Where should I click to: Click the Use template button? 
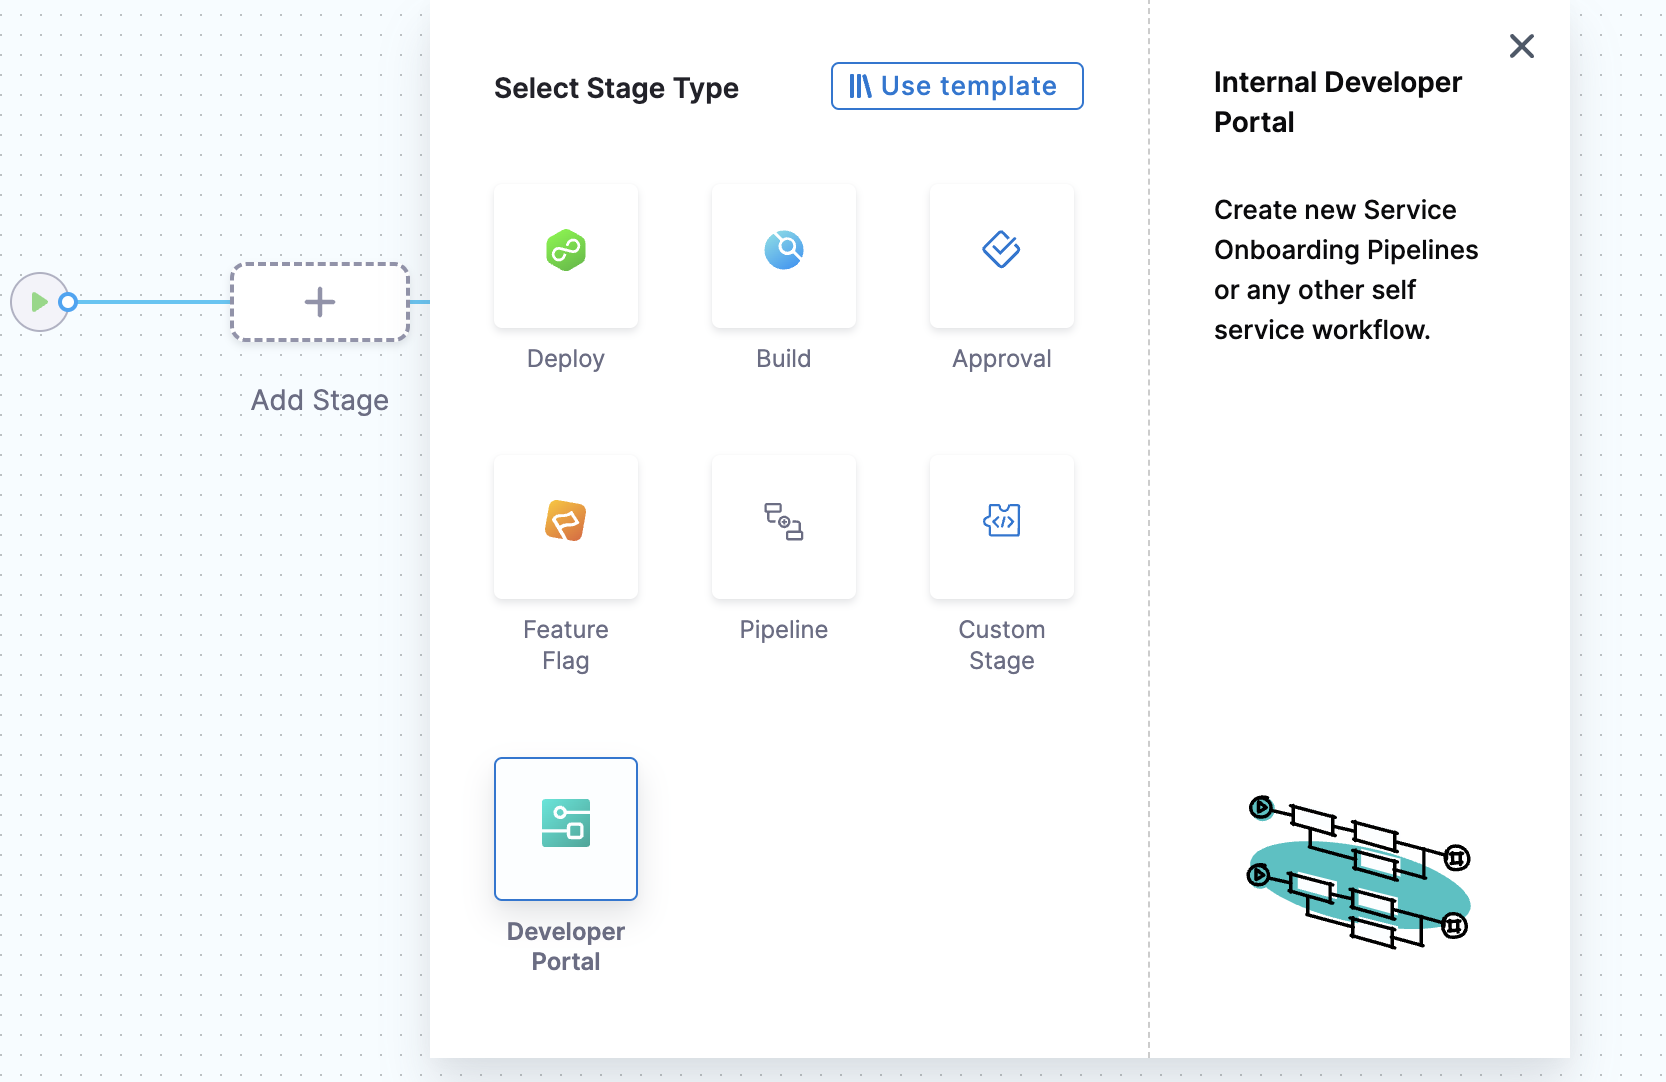[957, 86]
